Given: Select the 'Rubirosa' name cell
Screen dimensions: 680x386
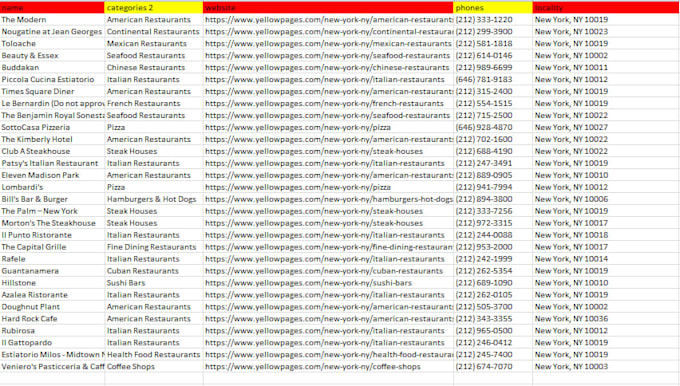Looking at the screenshot, I should point(52,331).
